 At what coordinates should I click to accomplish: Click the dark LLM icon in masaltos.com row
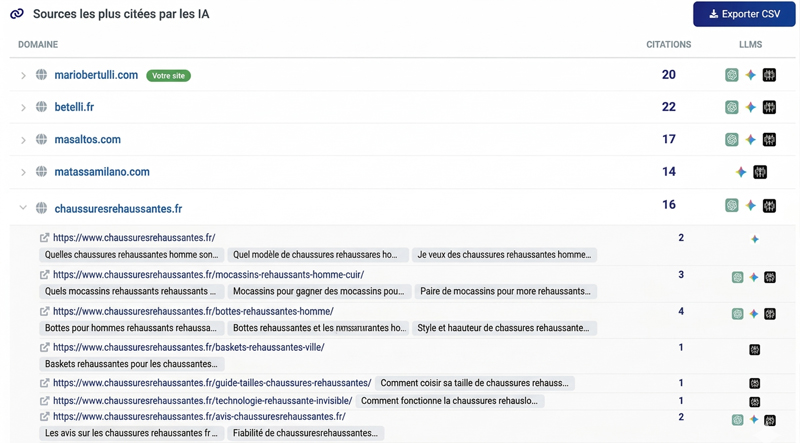pyautogui.click(x=769, y=140)
